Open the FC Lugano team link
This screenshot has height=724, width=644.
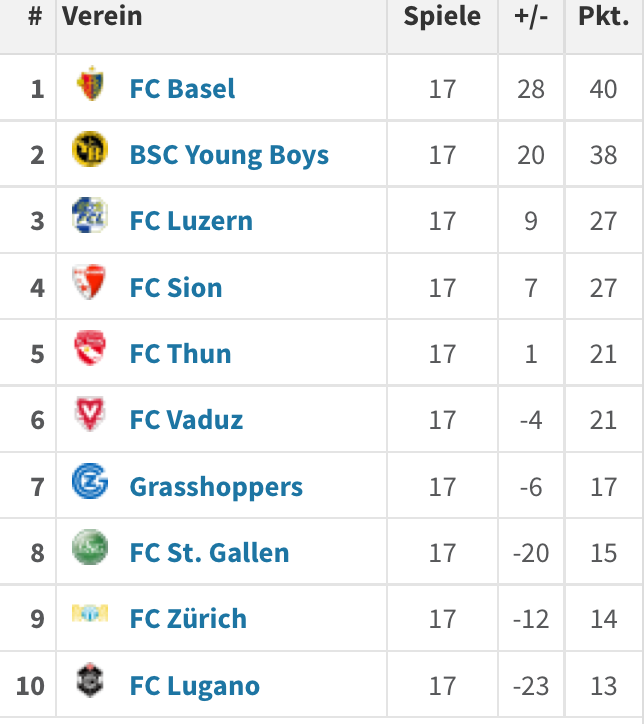[x=195, y=686]
